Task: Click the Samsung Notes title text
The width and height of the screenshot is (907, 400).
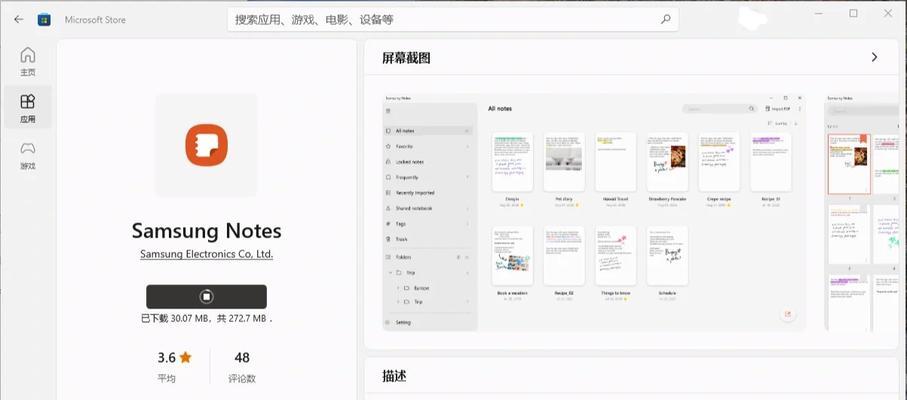Action: point(207,231)
